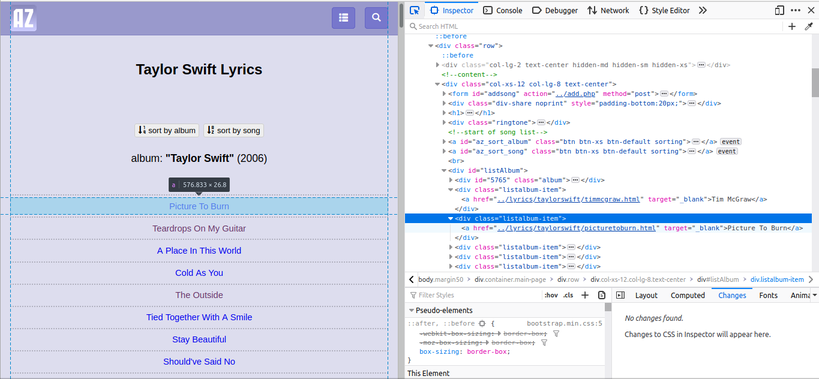Click the markup view vertical scrollbar

(x=815, y=82)
